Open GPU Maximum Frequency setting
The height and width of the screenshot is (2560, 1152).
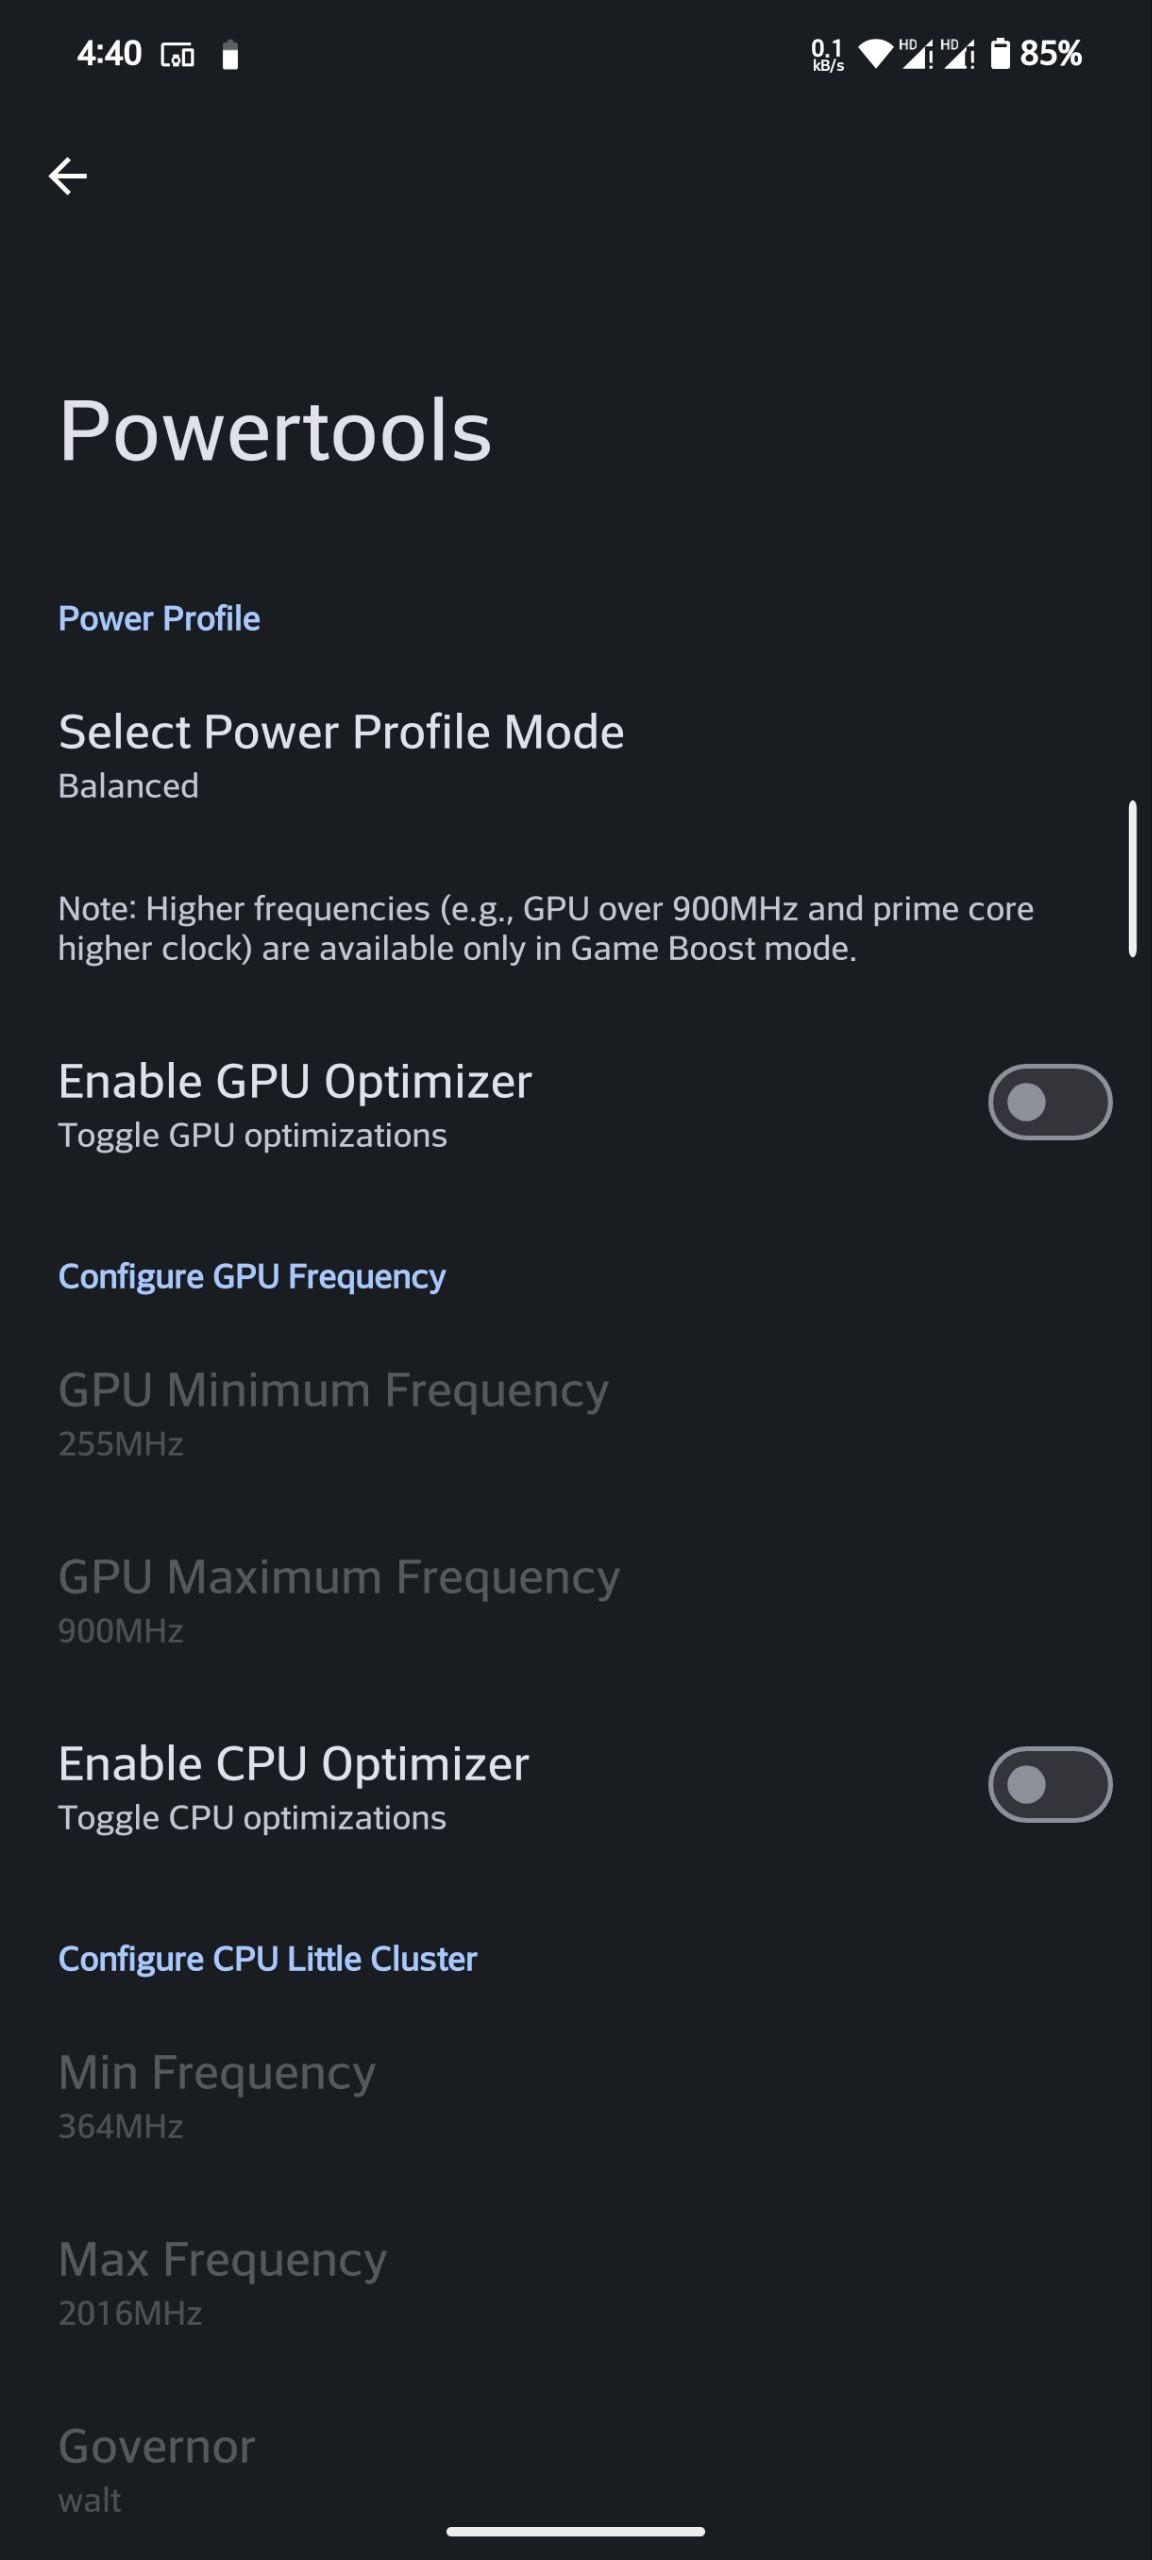pyautogui.click(x=576, y=1600)
